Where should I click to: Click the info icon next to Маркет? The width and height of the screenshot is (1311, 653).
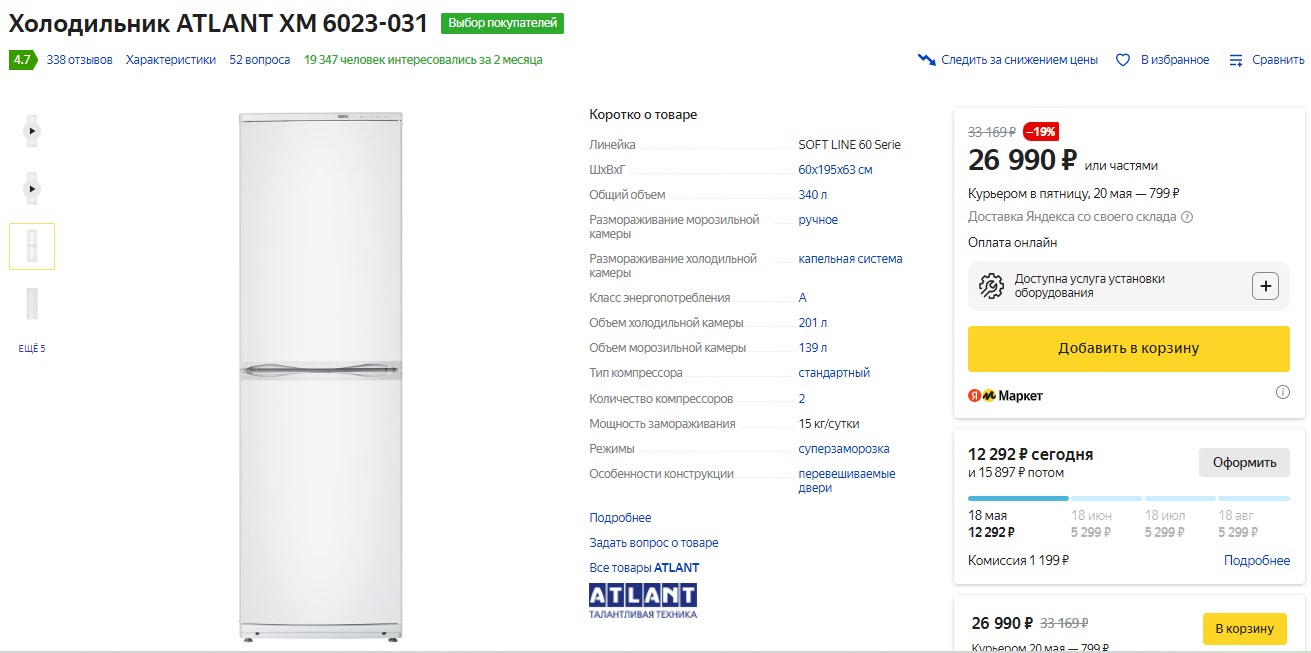pos(1283,393)
